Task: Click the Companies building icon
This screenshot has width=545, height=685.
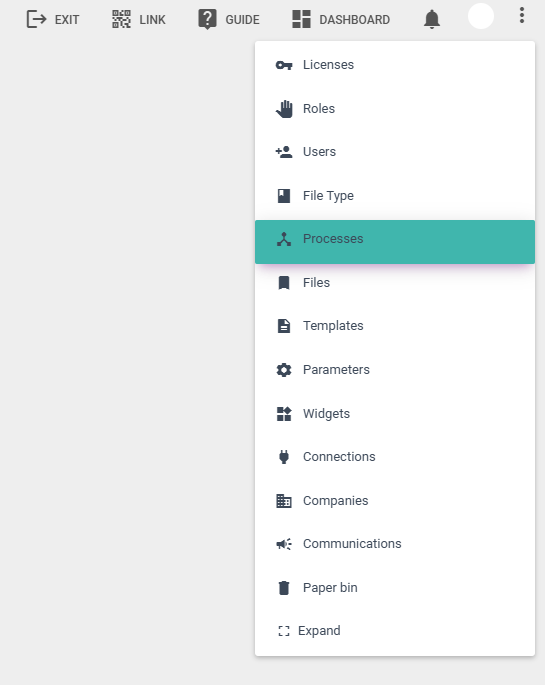Action: click(x=284, y=501)
